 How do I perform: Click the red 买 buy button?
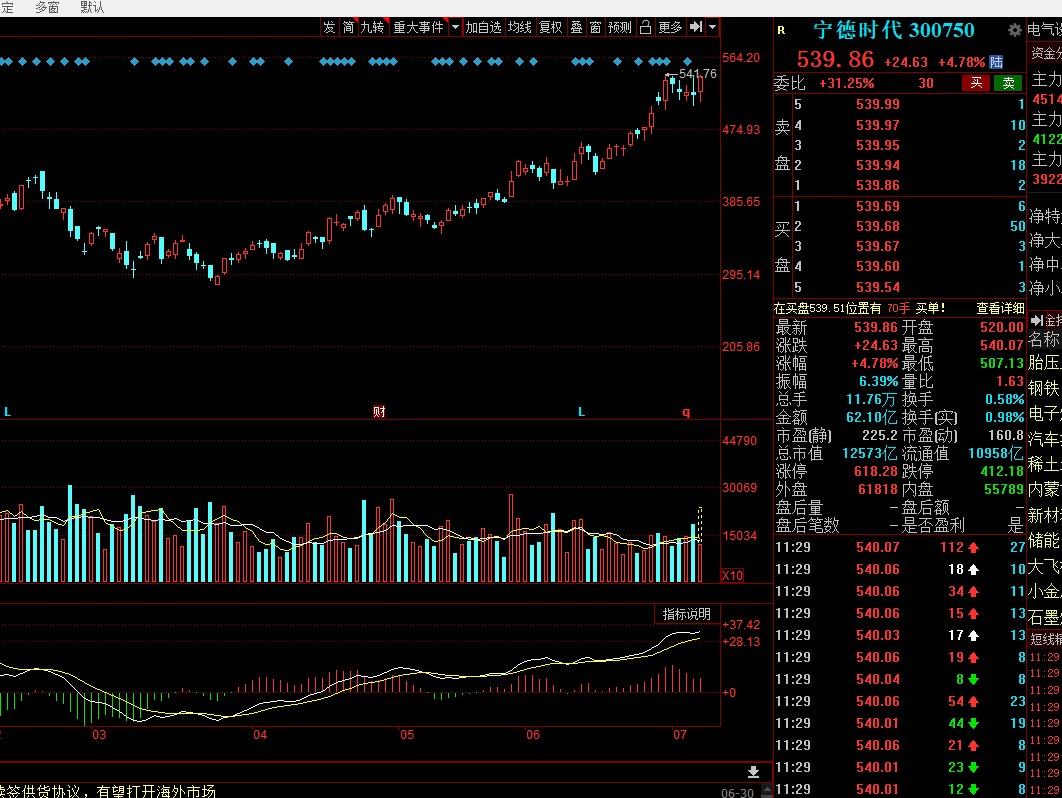pyautogui.click(x=976, y=83)
